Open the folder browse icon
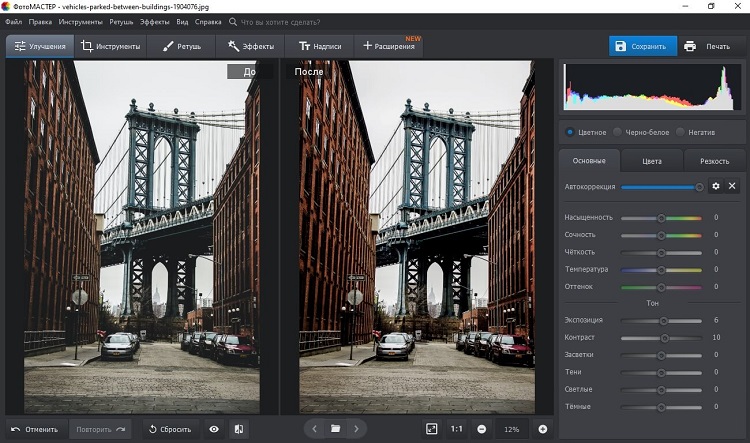Image resolution: width=750 pixels, height=443 pixels. click(336, 429)
